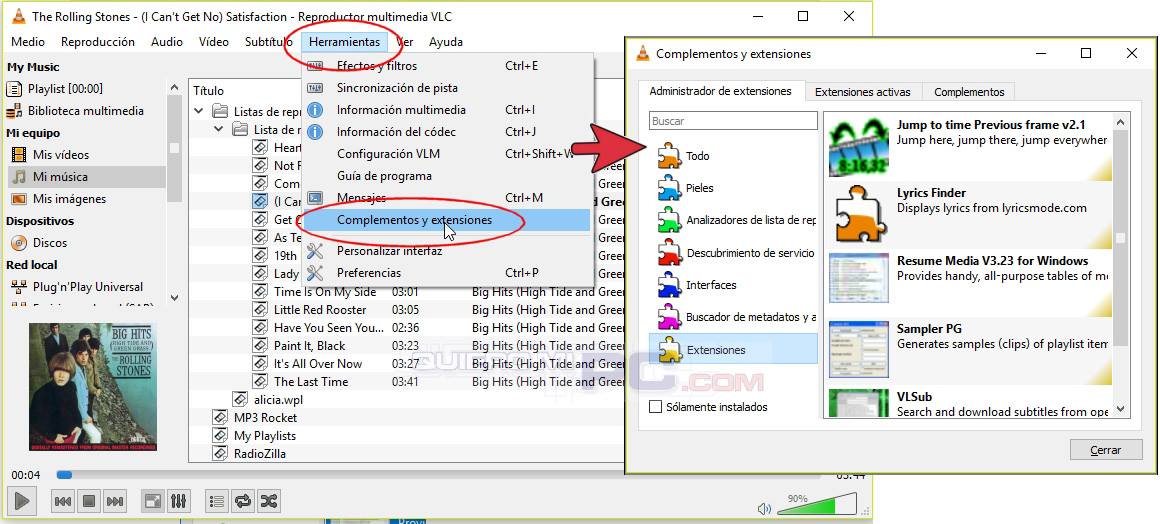1160x524 pixels.
Task: Click the Play button
Action: [22, 502]
